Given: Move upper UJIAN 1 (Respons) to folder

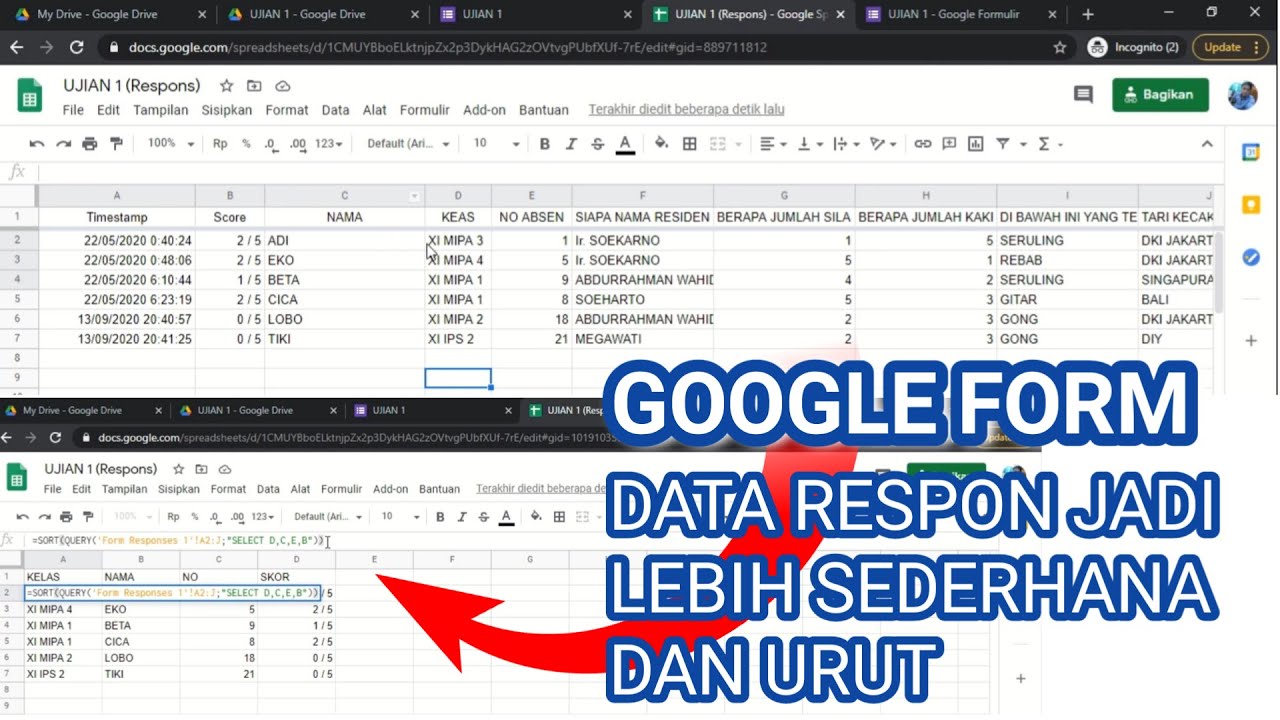Looking at the screenshot, I should pos(254,86).
